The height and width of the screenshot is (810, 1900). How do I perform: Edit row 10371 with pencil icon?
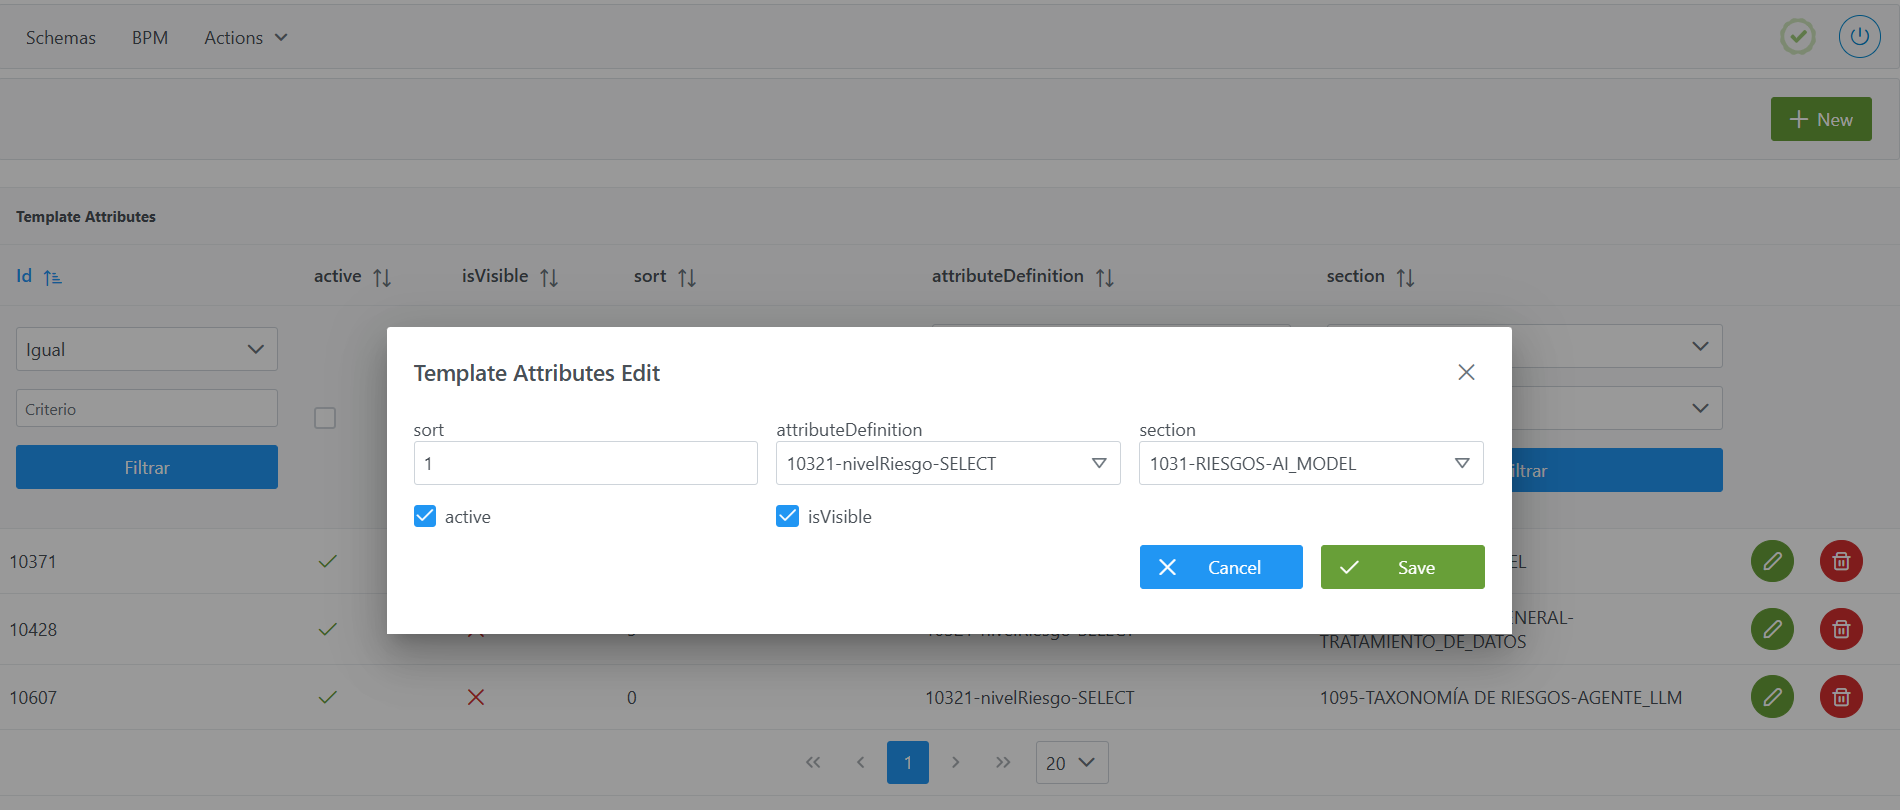click(x=1771, y=562)
